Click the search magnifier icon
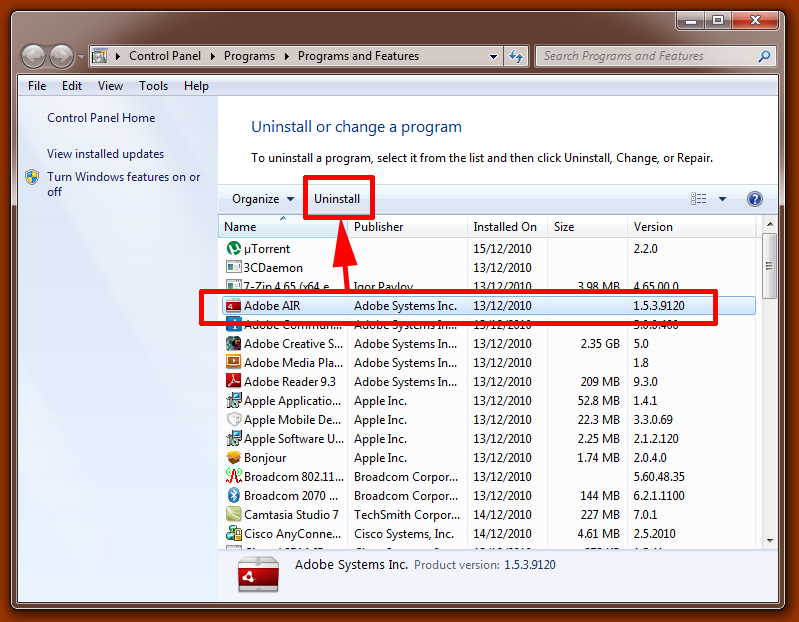The image size is (799, 622). pyautogui.click(x=764, y=56)
